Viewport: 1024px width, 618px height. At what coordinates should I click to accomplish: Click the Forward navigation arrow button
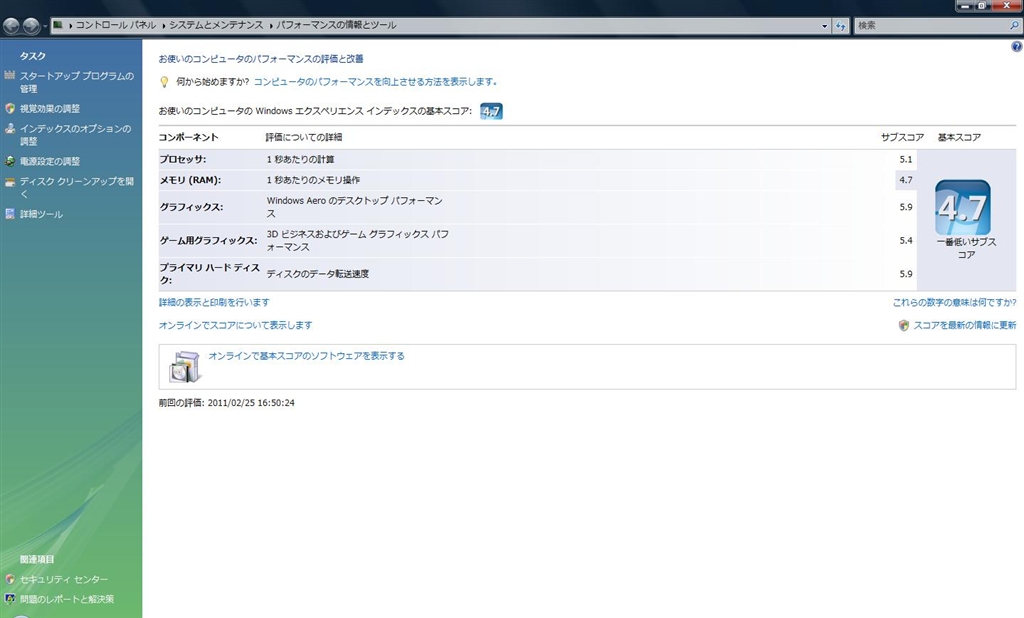31,25
